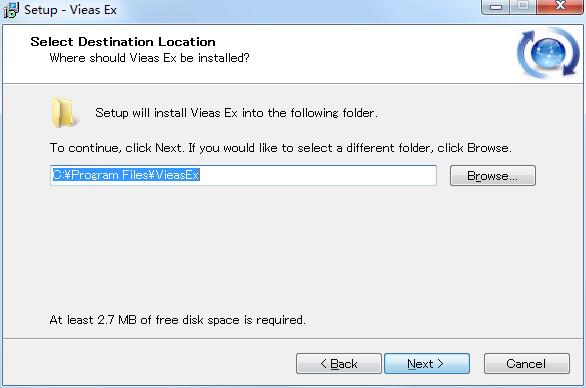
Task: Close the Setup window with red X
Action: 560,7
